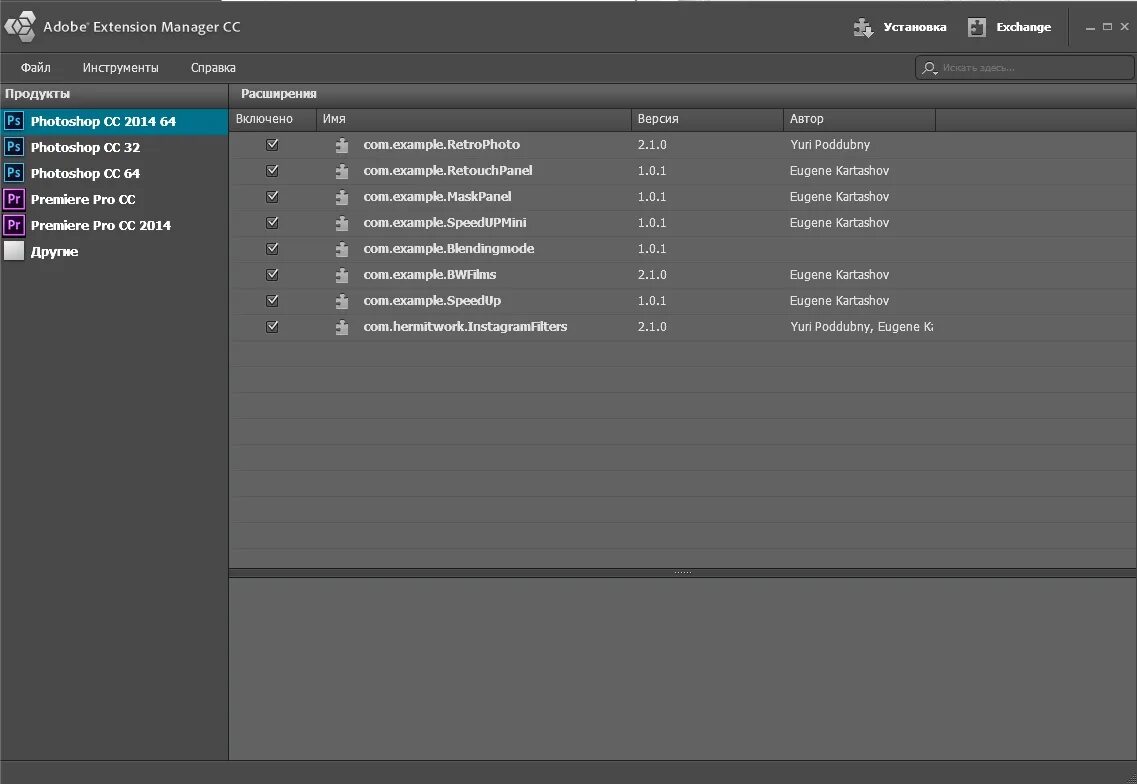Uncheck the com.example.RetouchPanel extension
Viewport: 1137px width, 784px height.
click(273, 170)
